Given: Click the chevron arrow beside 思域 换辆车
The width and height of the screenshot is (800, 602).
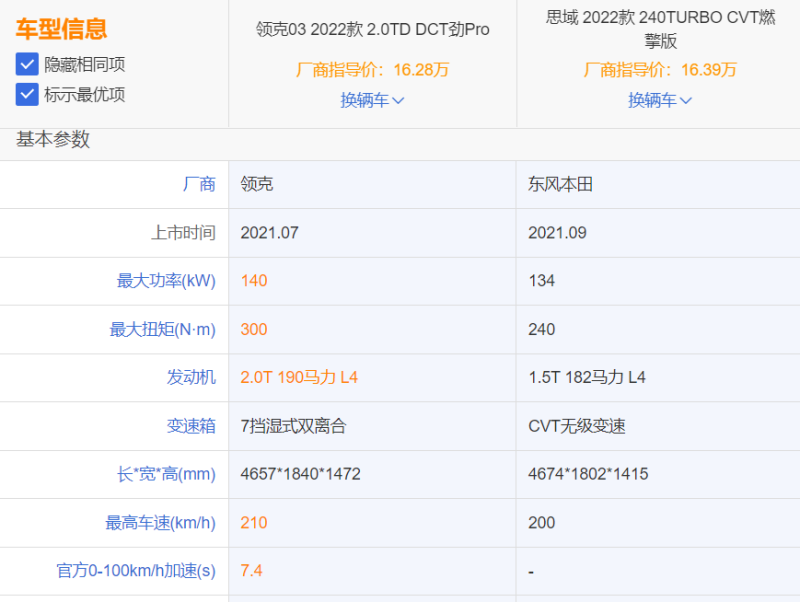Looking at the screenshot, I should pos(686,100).
